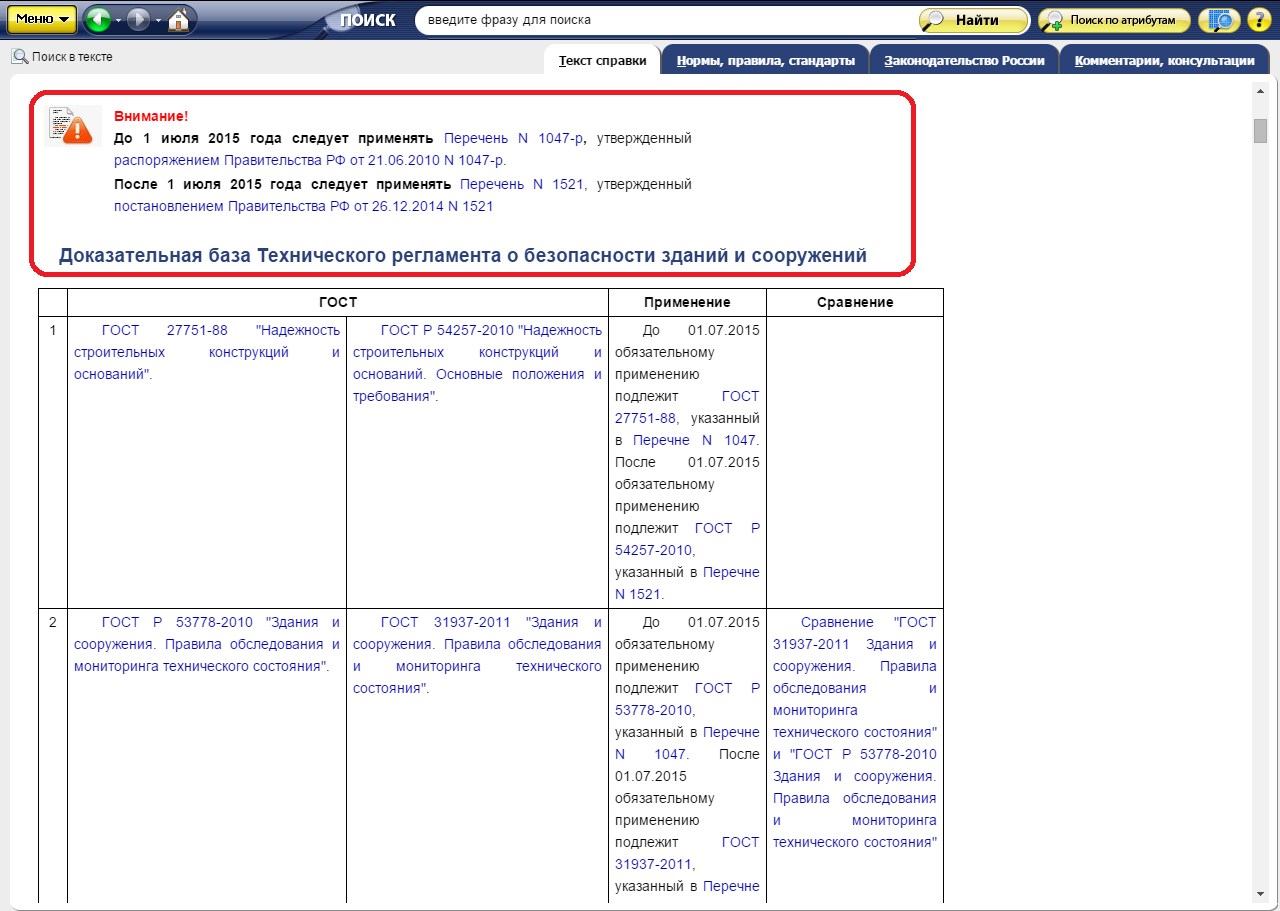Open постановлением Правительства РФ от 26.12.2014 link
Screen dimensions: 1280x911
[304, 206]
